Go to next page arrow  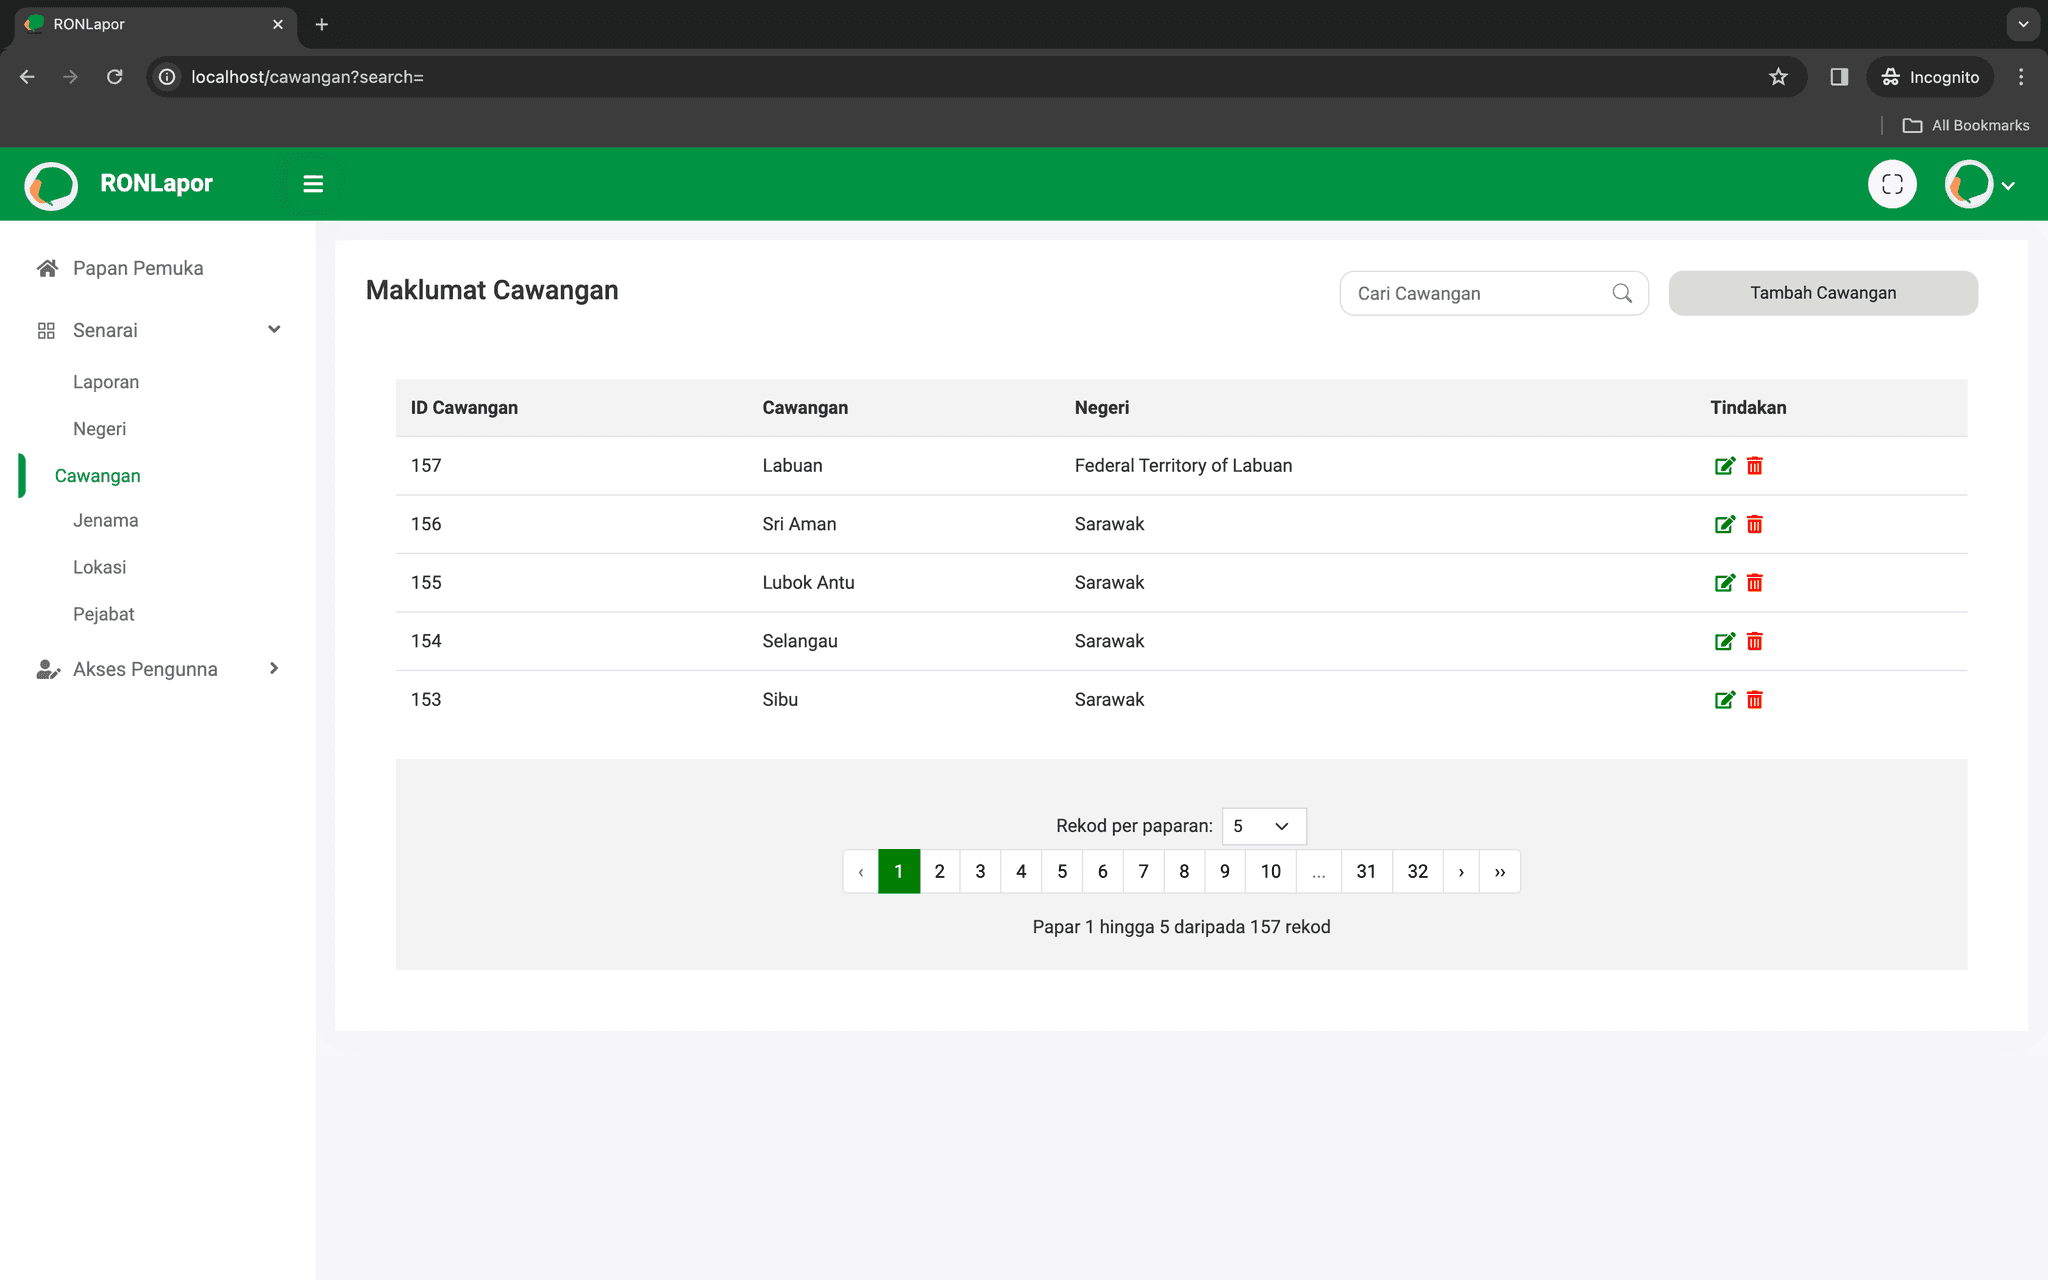coord(1461,872)
